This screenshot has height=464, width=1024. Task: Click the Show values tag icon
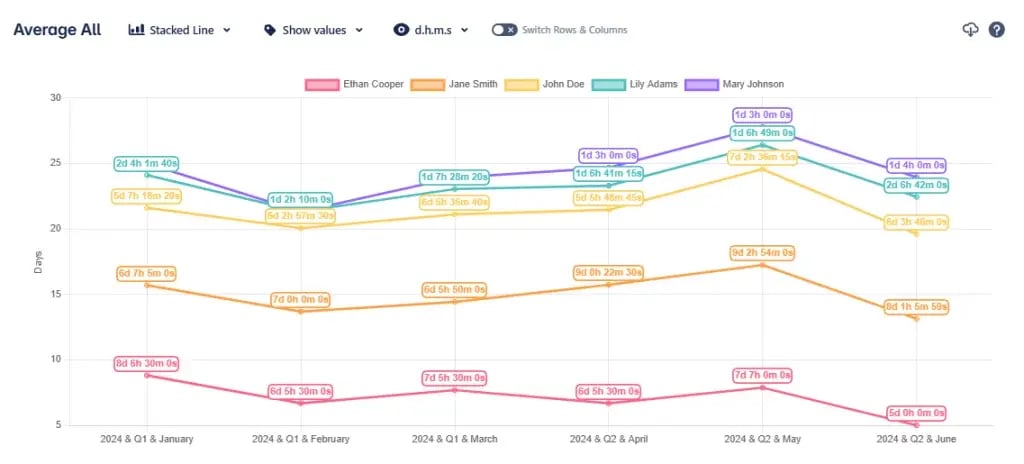click(270, 30)
